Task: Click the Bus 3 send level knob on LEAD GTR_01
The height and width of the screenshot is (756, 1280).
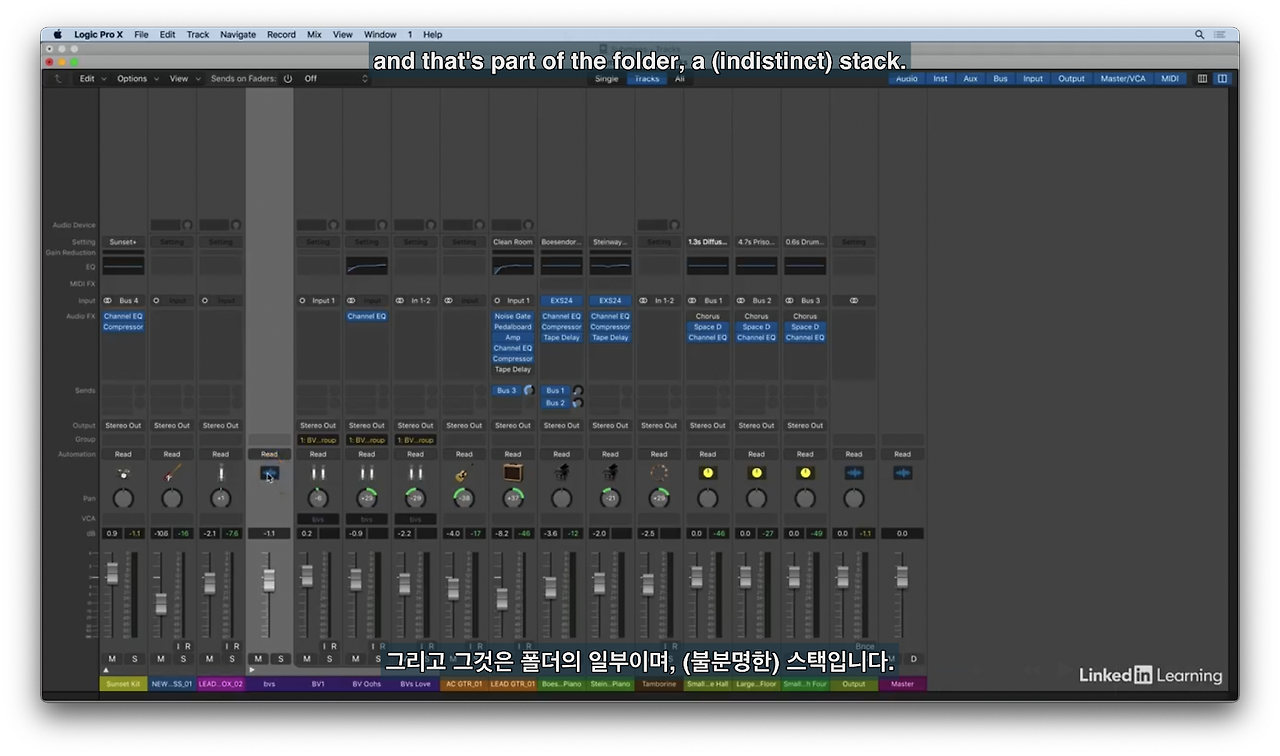Action: 528,391
